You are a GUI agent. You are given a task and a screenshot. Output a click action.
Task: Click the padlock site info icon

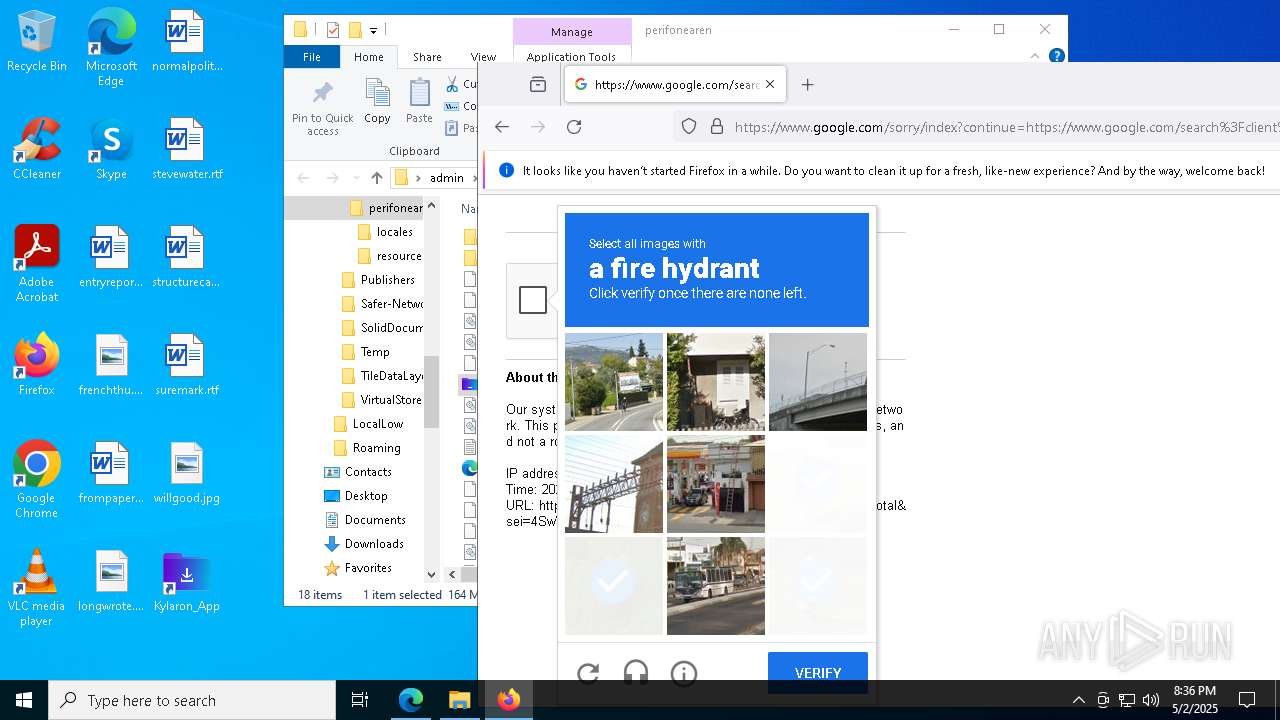[716, 127]
